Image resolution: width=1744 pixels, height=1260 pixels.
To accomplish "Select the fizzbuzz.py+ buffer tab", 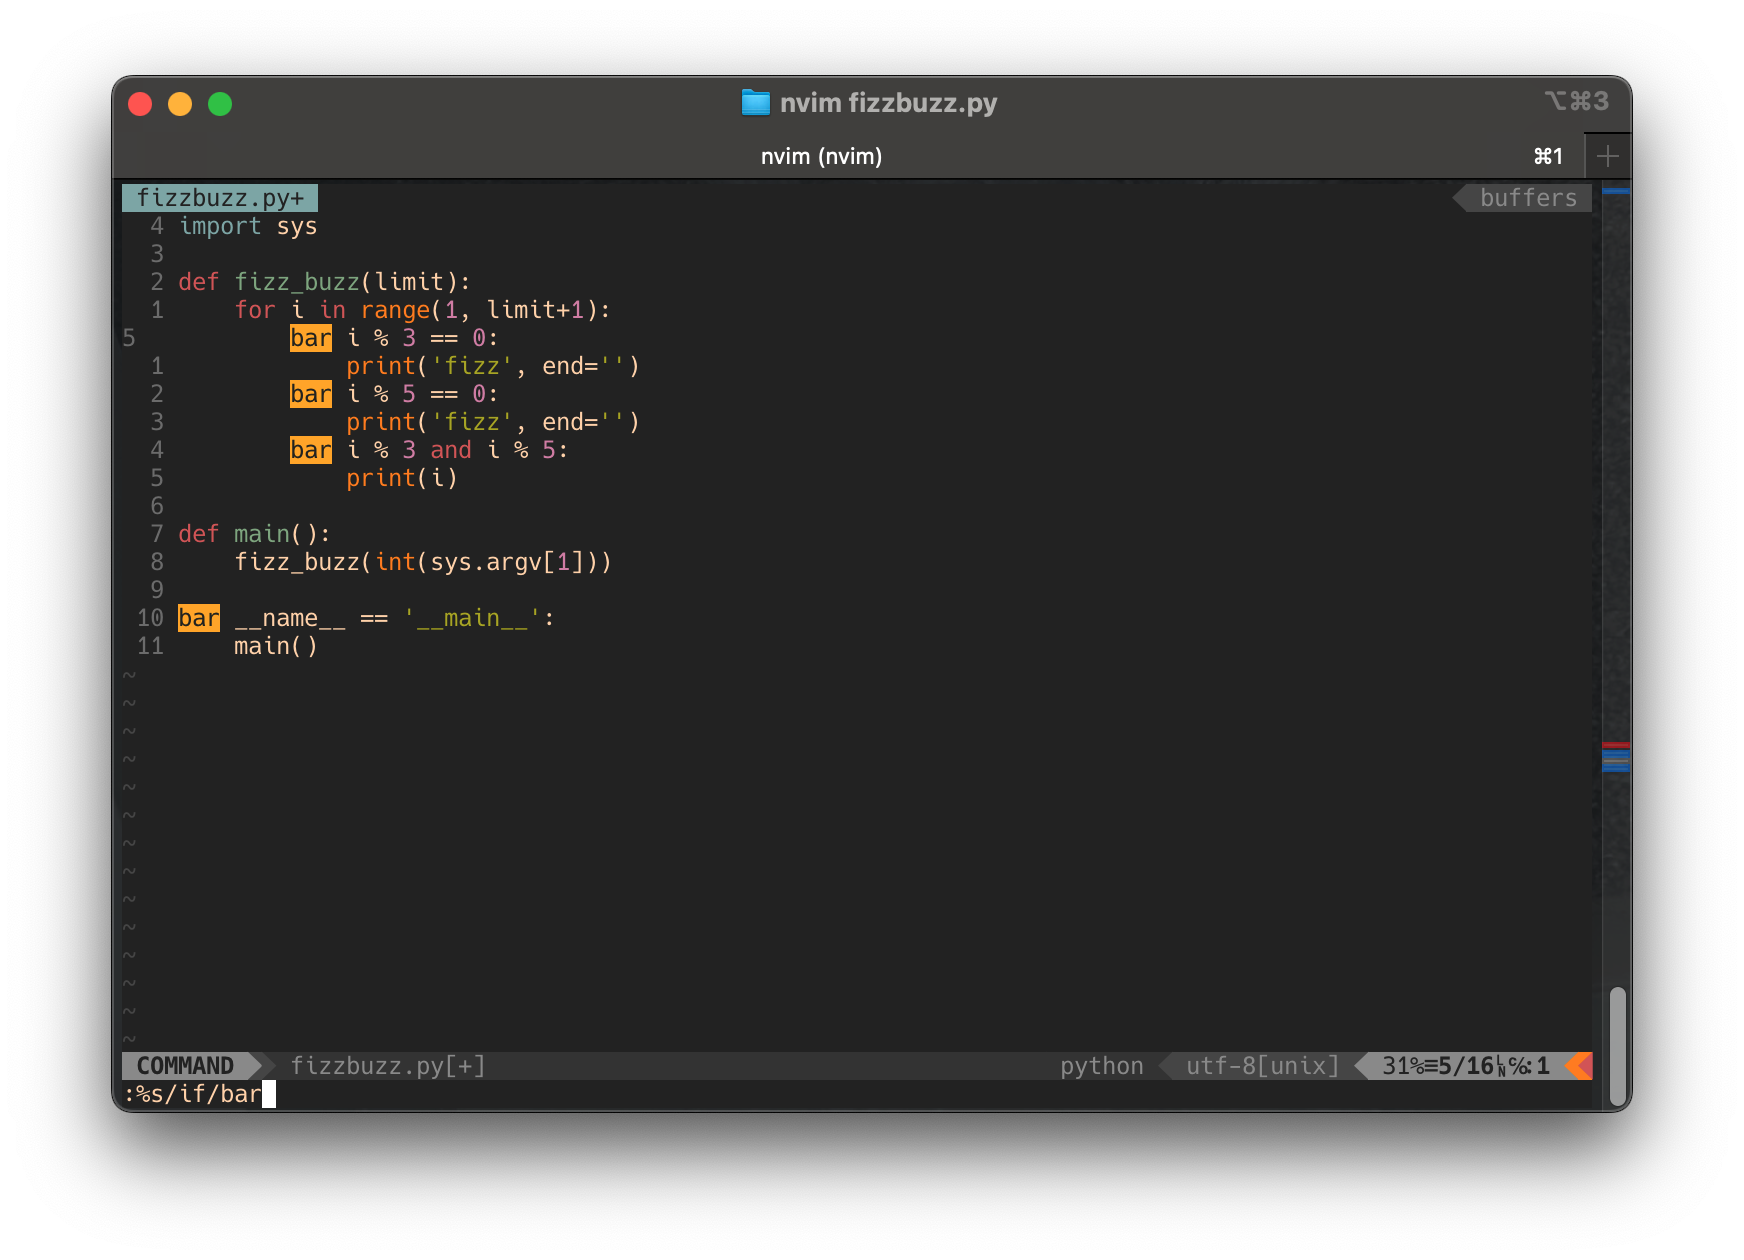I will tap(220, 197).
